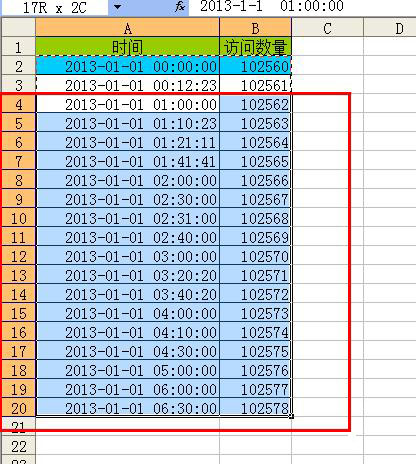The image size is (416, 464).
Task: Click cell with 2013-01-01 01:00:00
Action: [x=127, y=104]
